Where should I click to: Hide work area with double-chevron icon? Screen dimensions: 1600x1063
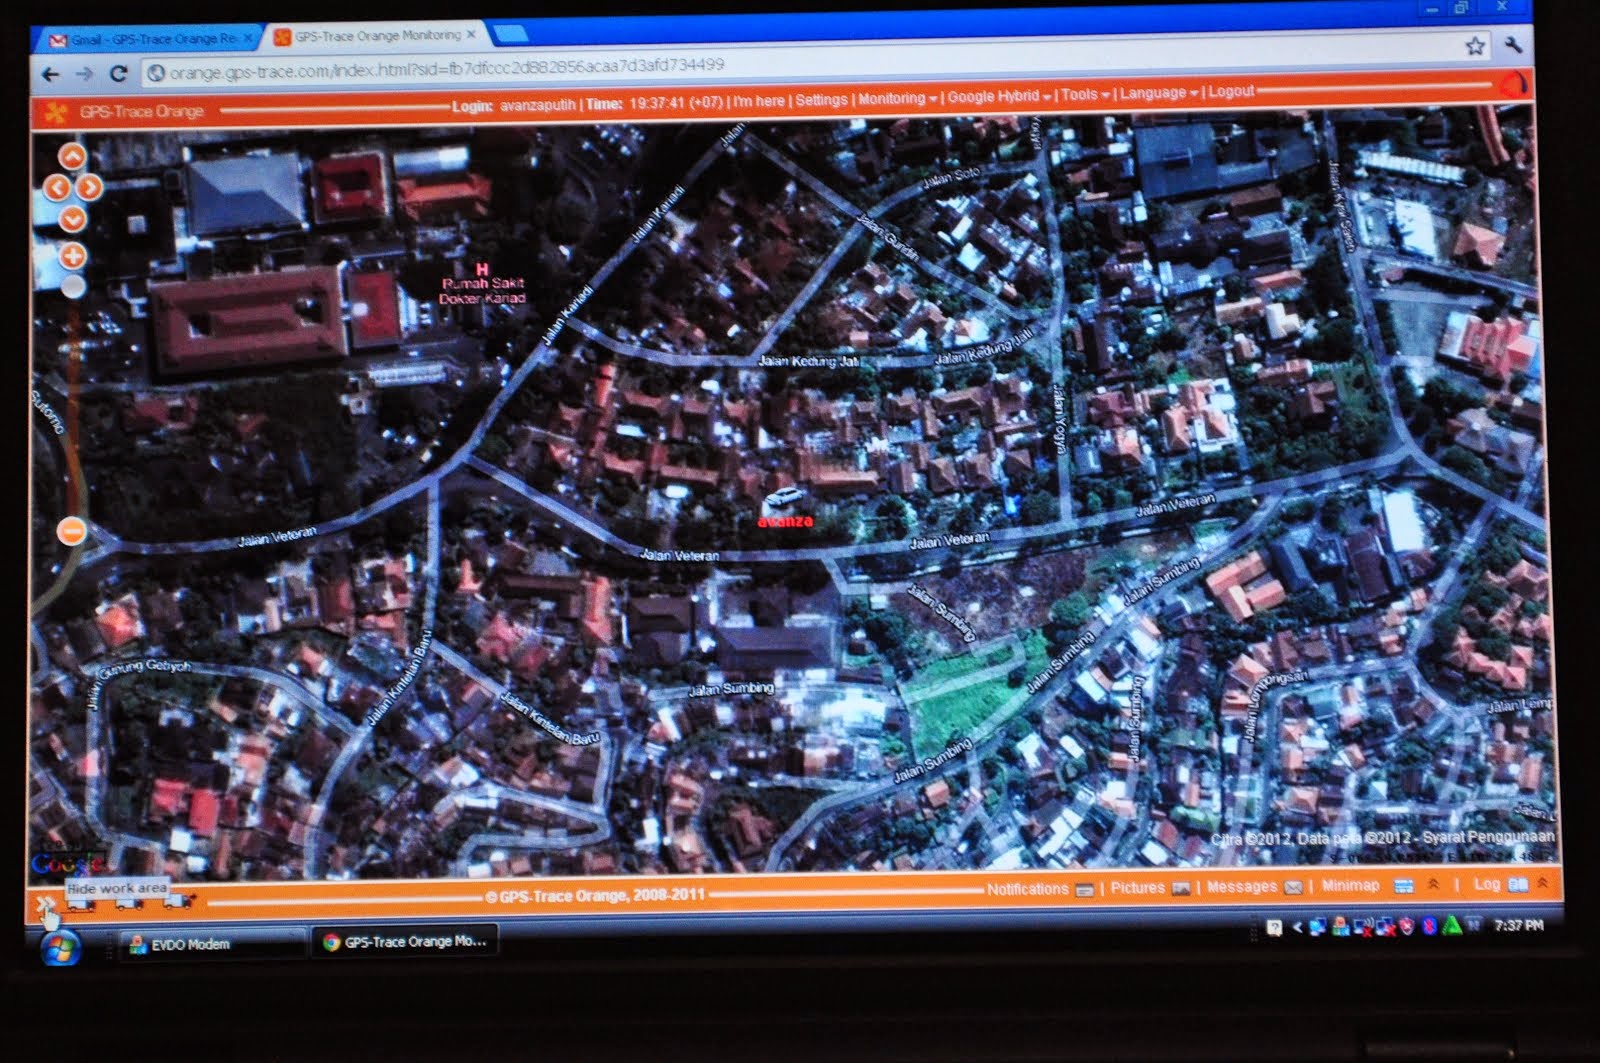coord(45,905)
